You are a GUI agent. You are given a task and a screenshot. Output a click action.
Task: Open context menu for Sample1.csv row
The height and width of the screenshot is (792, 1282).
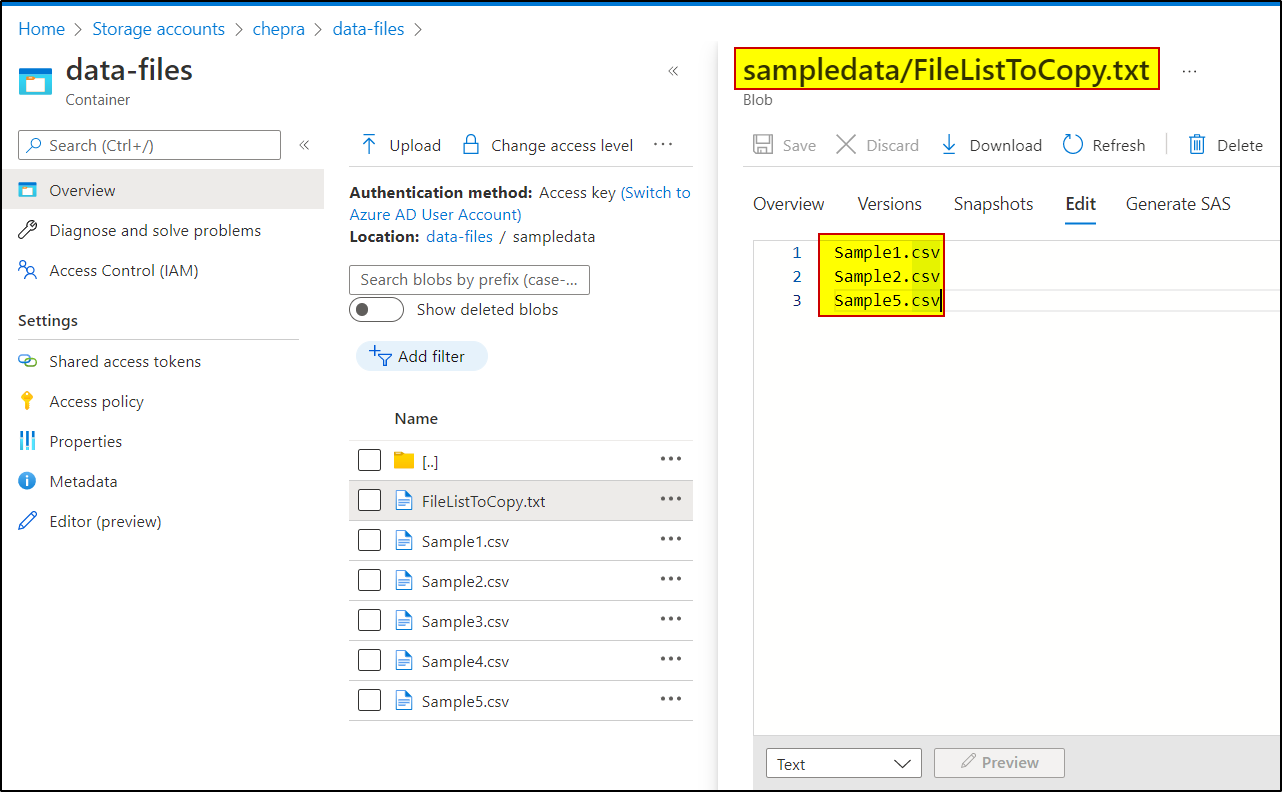point(670,539)
